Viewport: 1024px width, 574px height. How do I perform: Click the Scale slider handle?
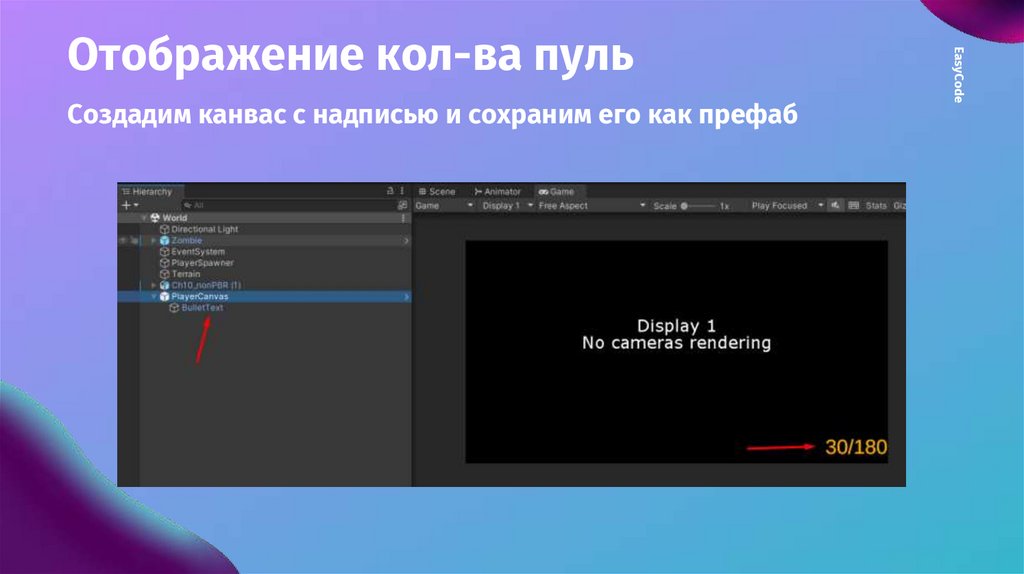684,206
